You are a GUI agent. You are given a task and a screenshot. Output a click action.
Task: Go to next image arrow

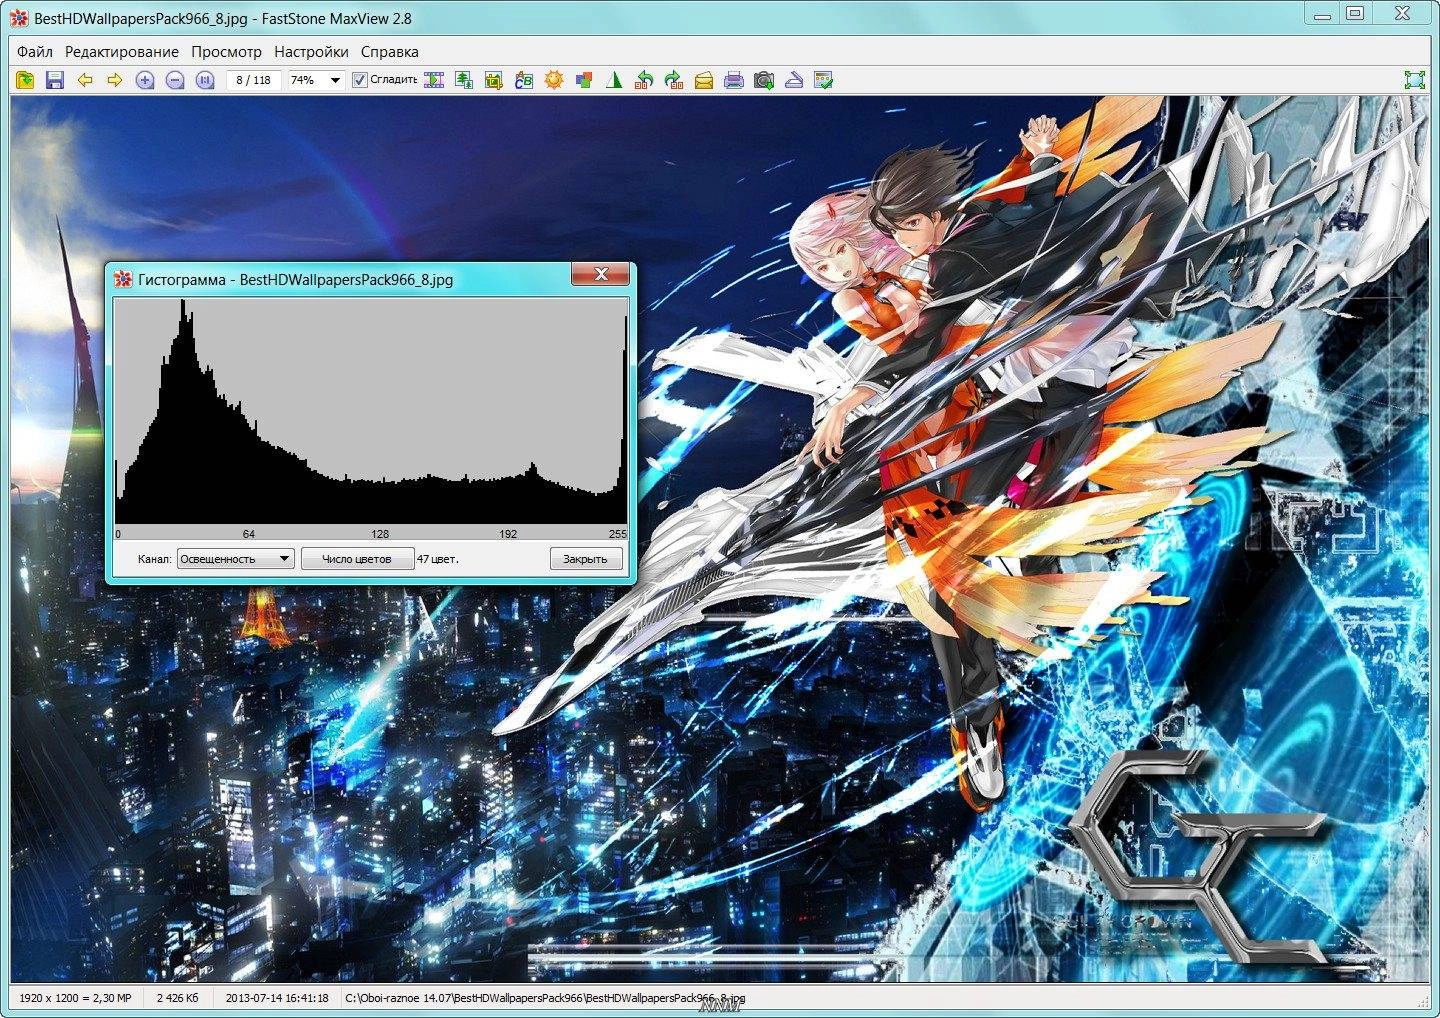114,80
